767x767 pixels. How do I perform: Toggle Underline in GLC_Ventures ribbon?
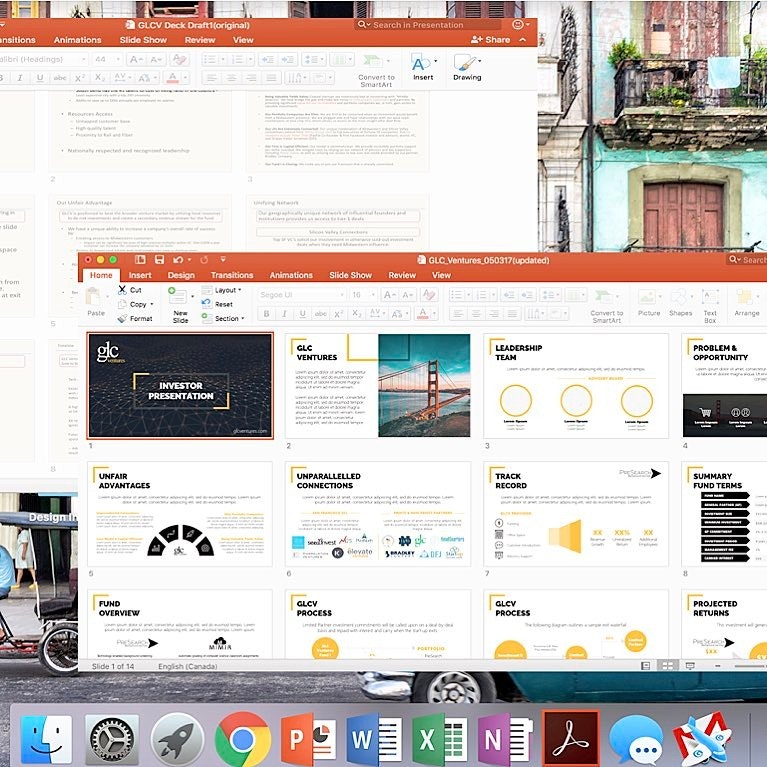302,314
